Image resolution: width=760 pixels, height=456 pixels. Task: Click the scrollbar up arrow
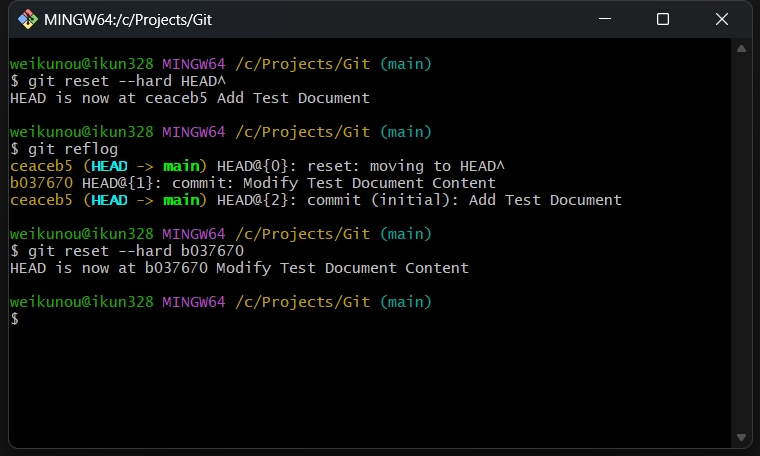[741, 48]
